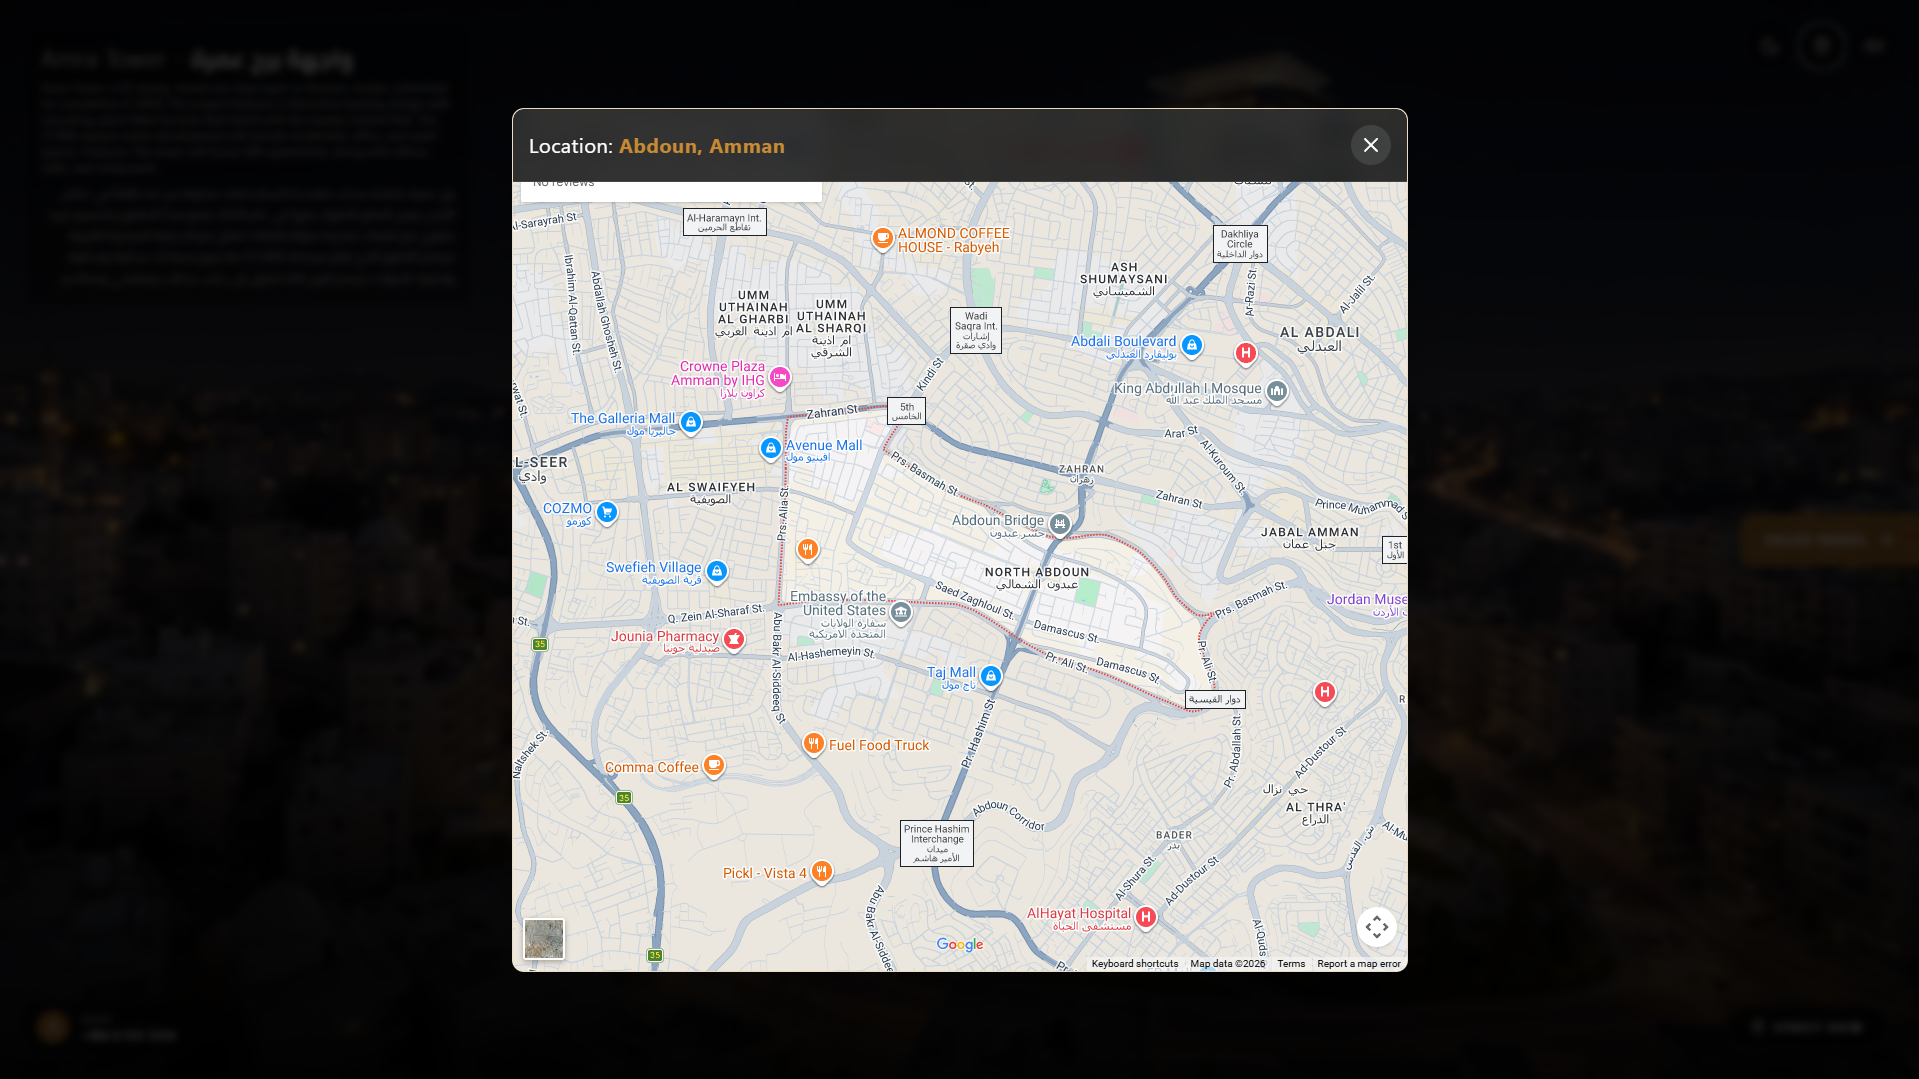Click NORTH ABDOUN district label
This screenshot has height=1079, width=1919.
pyautogui.click(x=1037, y=578)
